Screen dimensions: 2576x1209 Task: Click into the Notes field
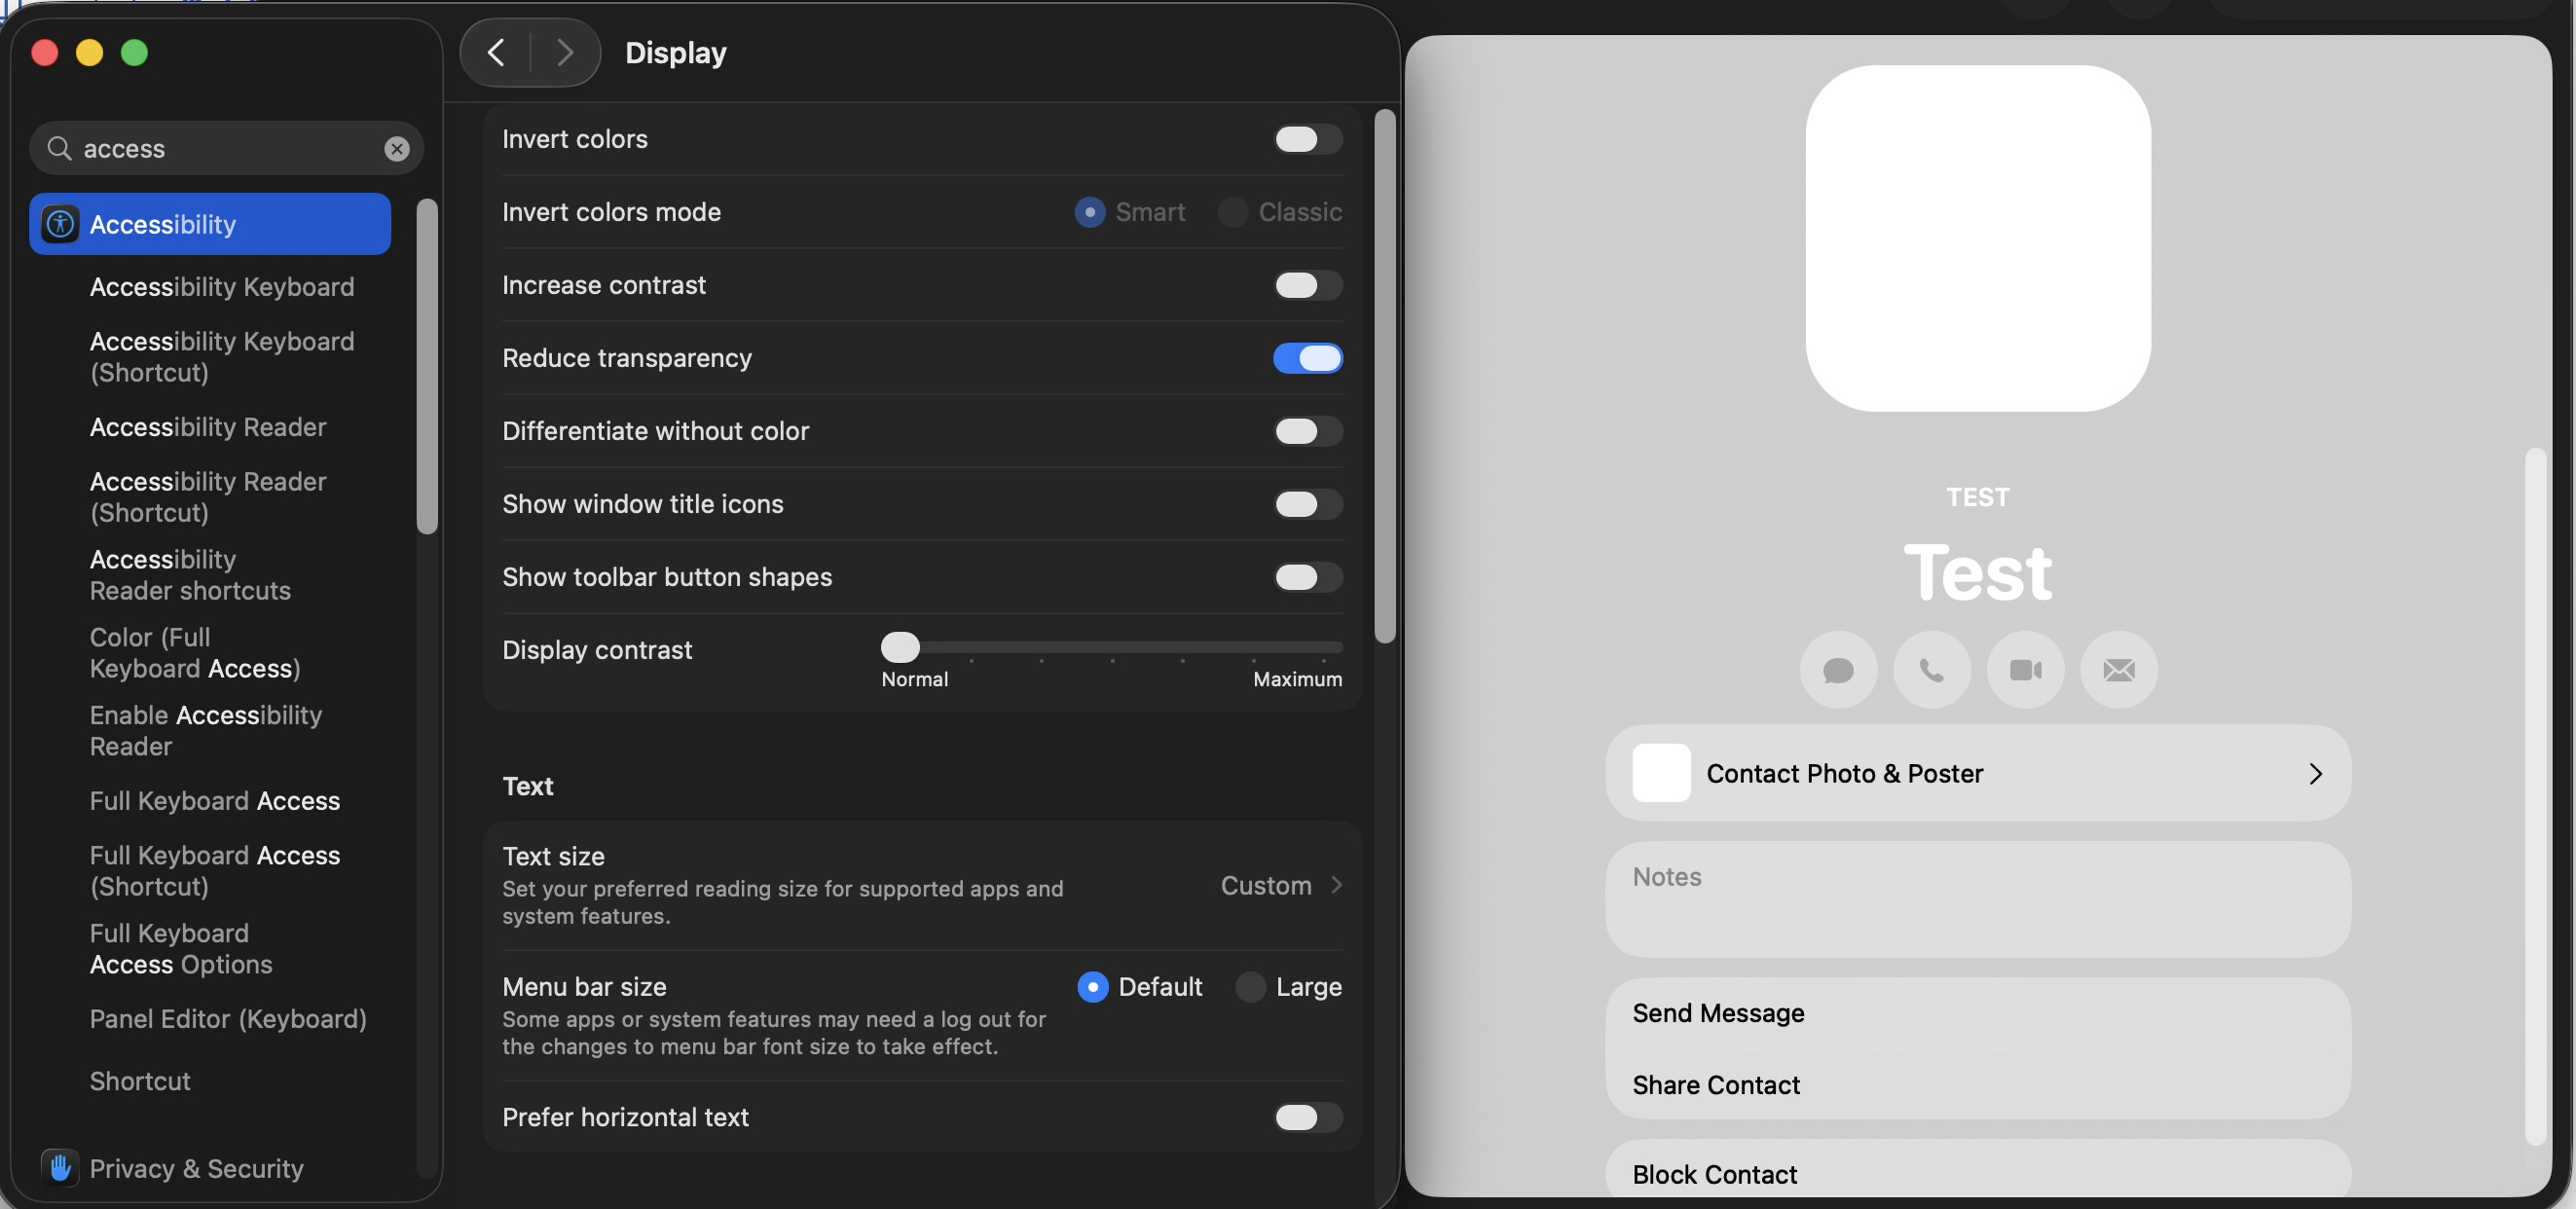(x=1977, y=900)
